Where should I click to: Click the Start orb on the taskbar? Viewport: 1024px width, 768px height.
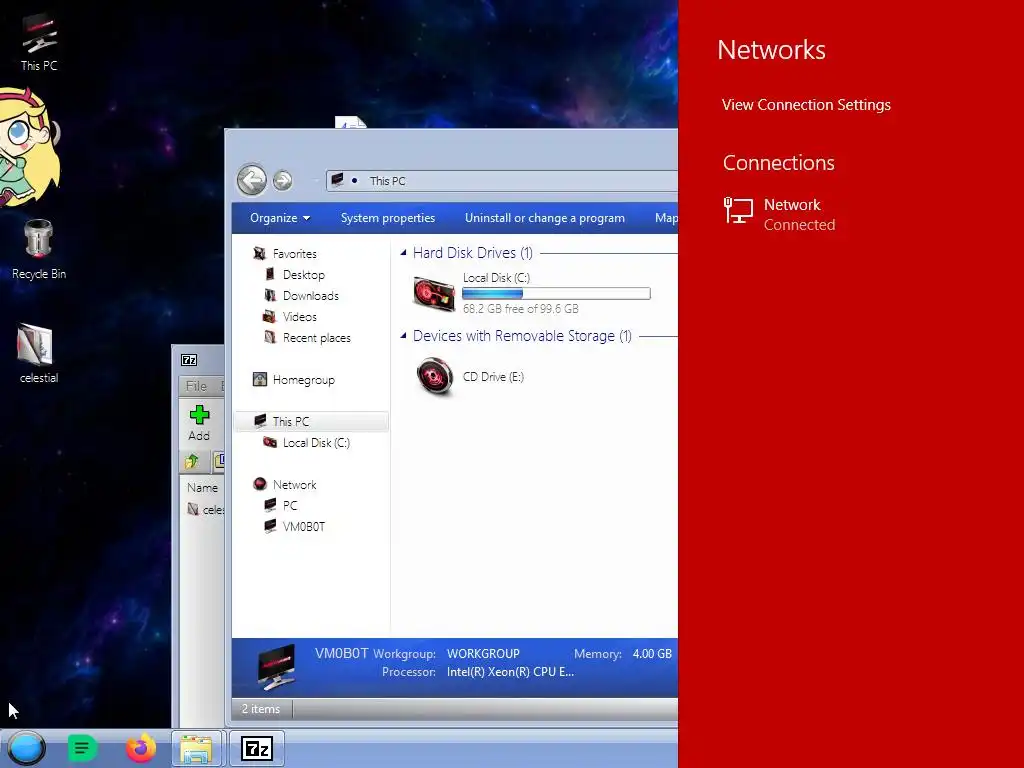[x=26, y=748]
